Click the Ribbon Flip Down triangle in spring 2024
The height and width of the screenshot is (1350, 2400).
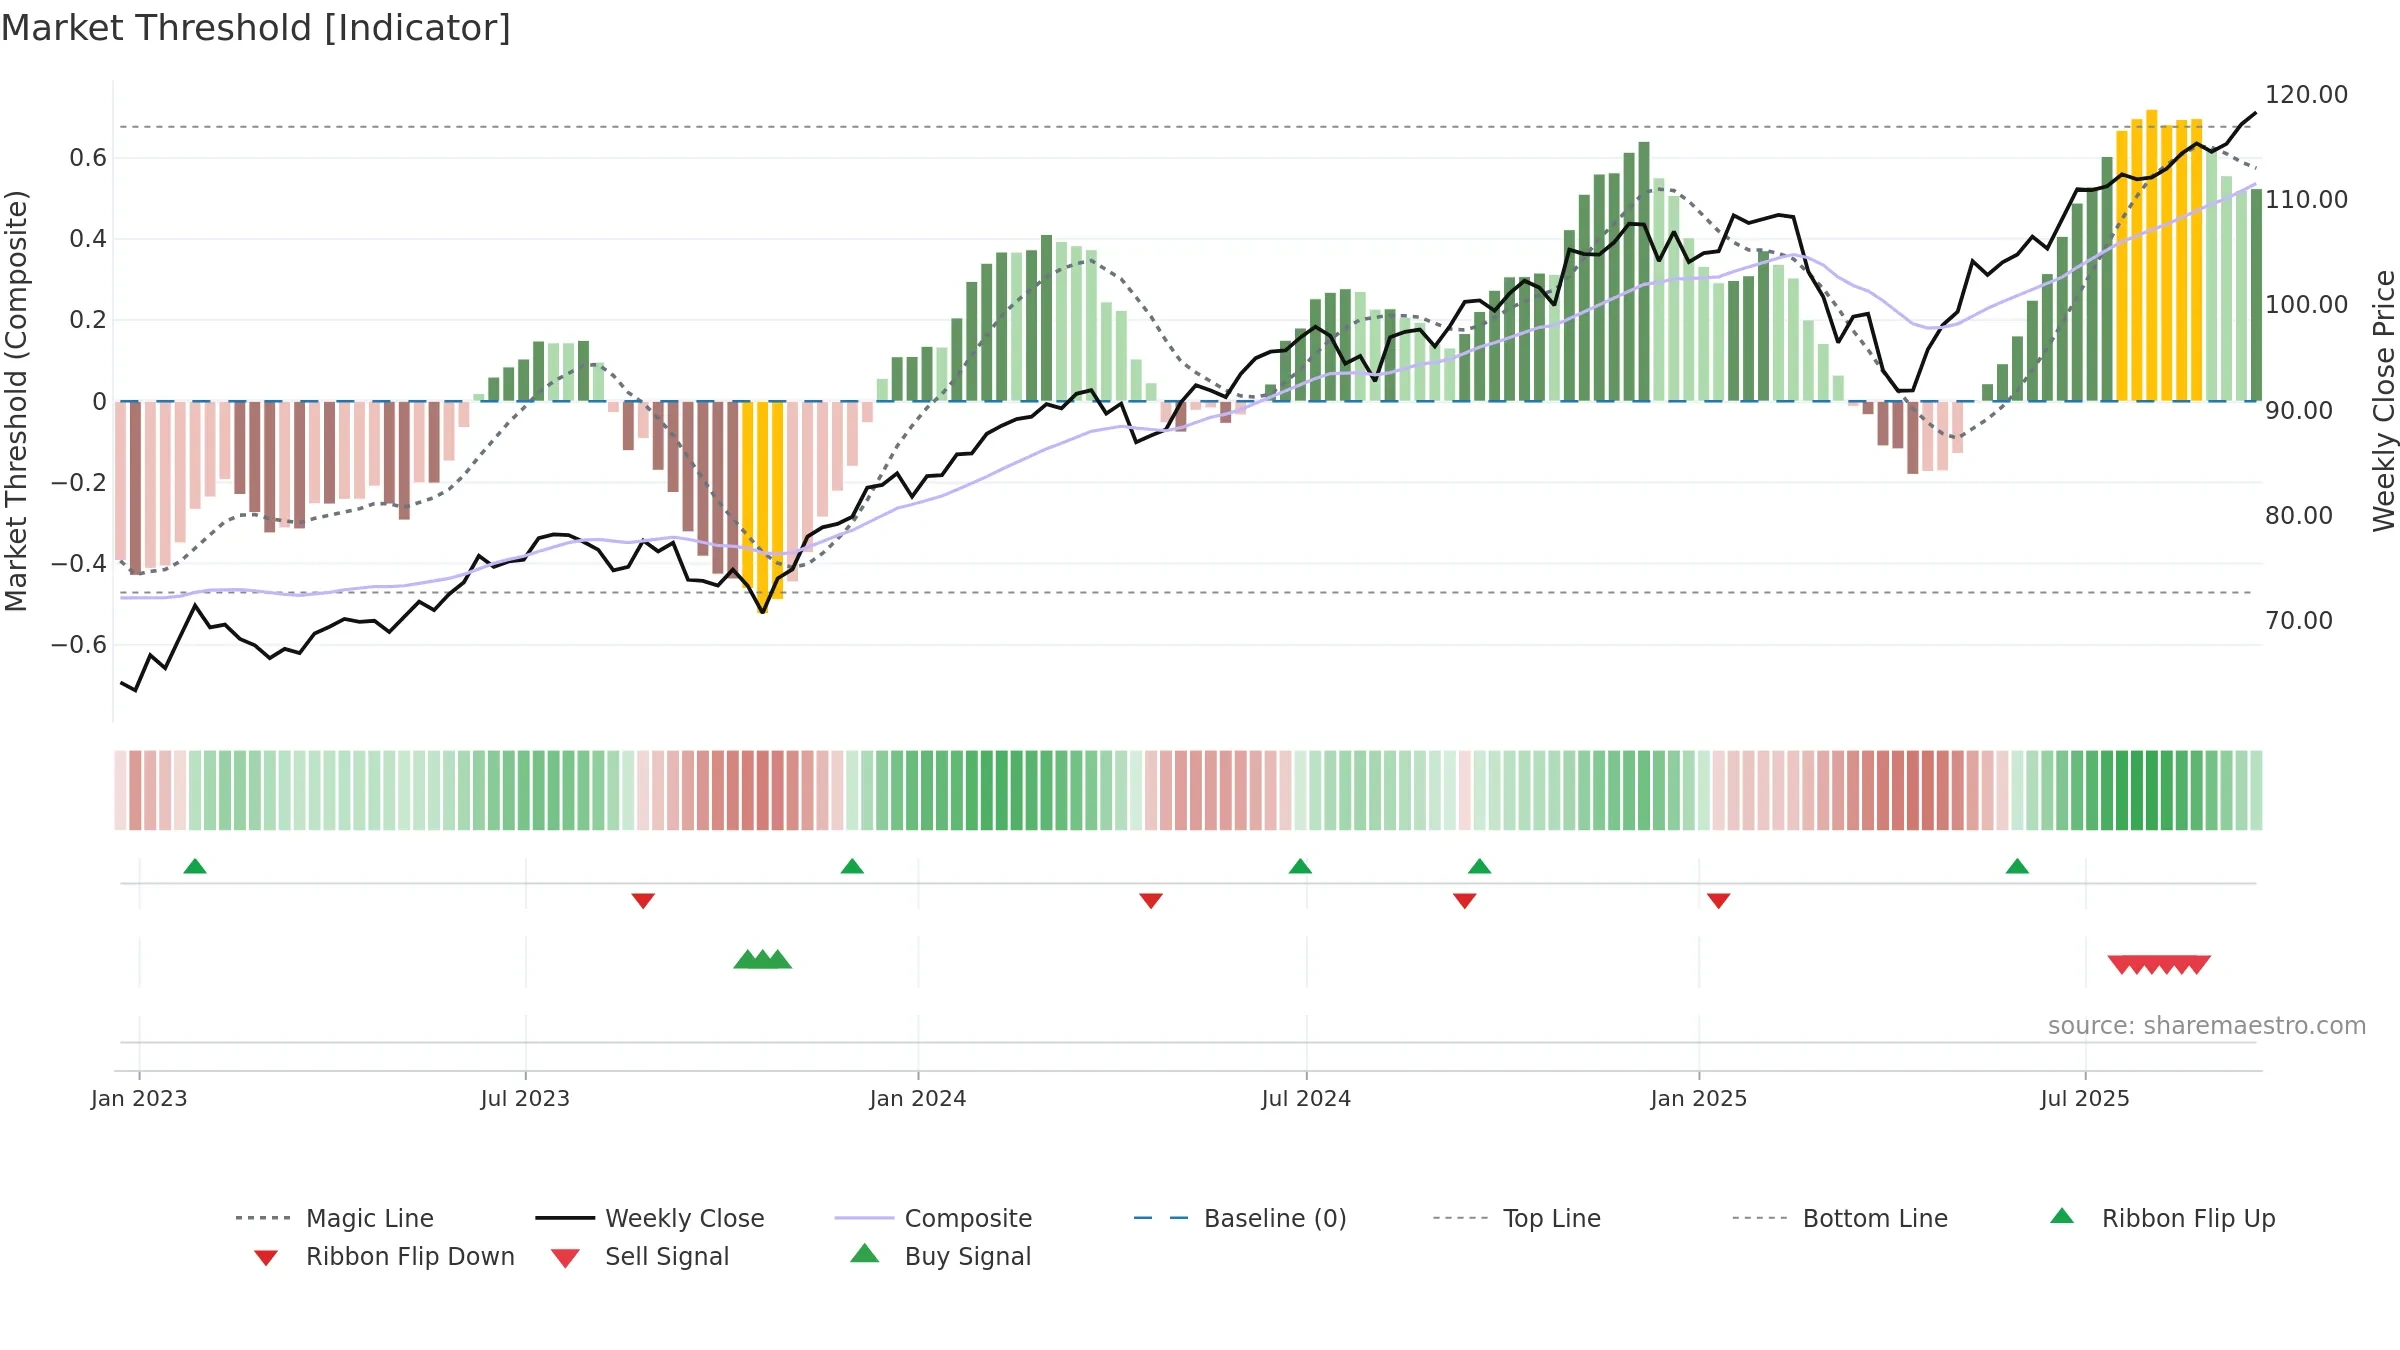point(1151,901)
